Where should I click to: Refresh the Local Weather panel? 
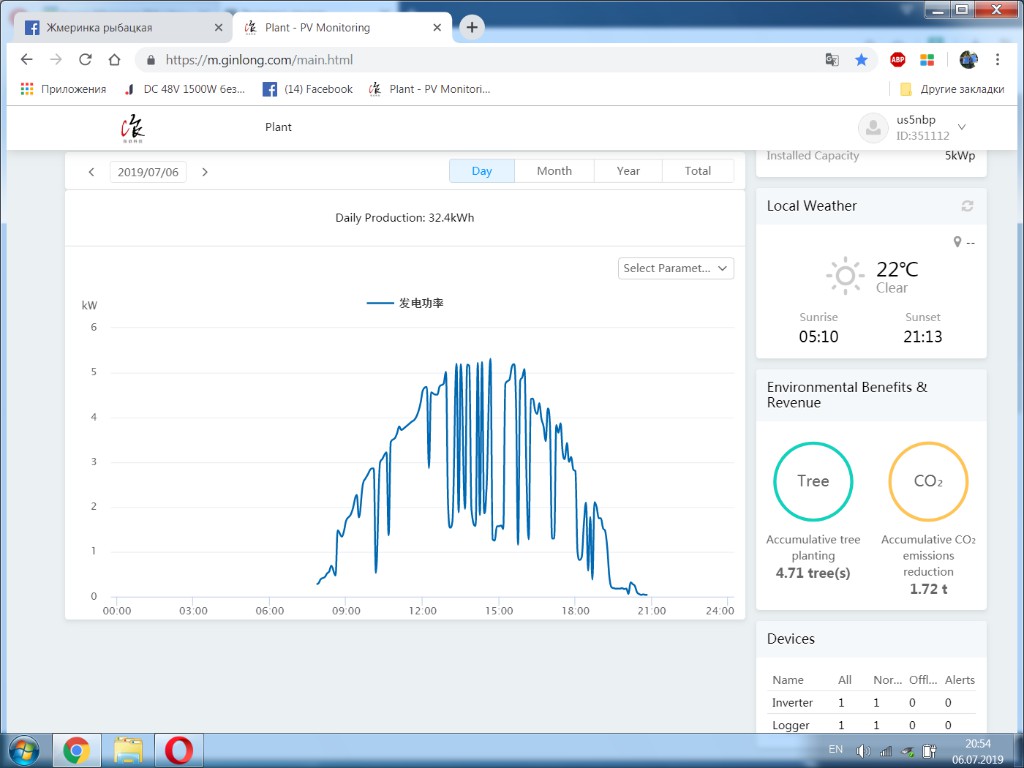tap(967, 206)
